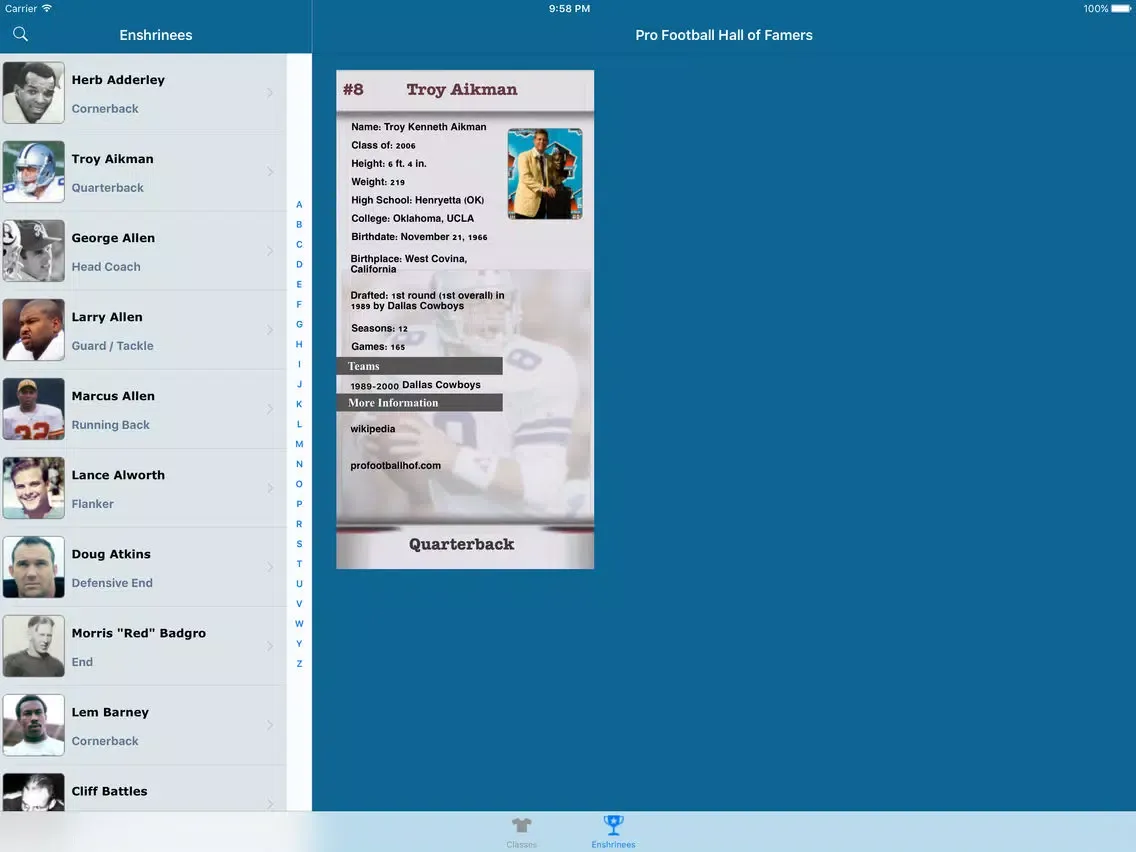Screen dimensions: 1136x852
Task: Select the Enshrinees trophy tab
Action: tap(613, 832)
